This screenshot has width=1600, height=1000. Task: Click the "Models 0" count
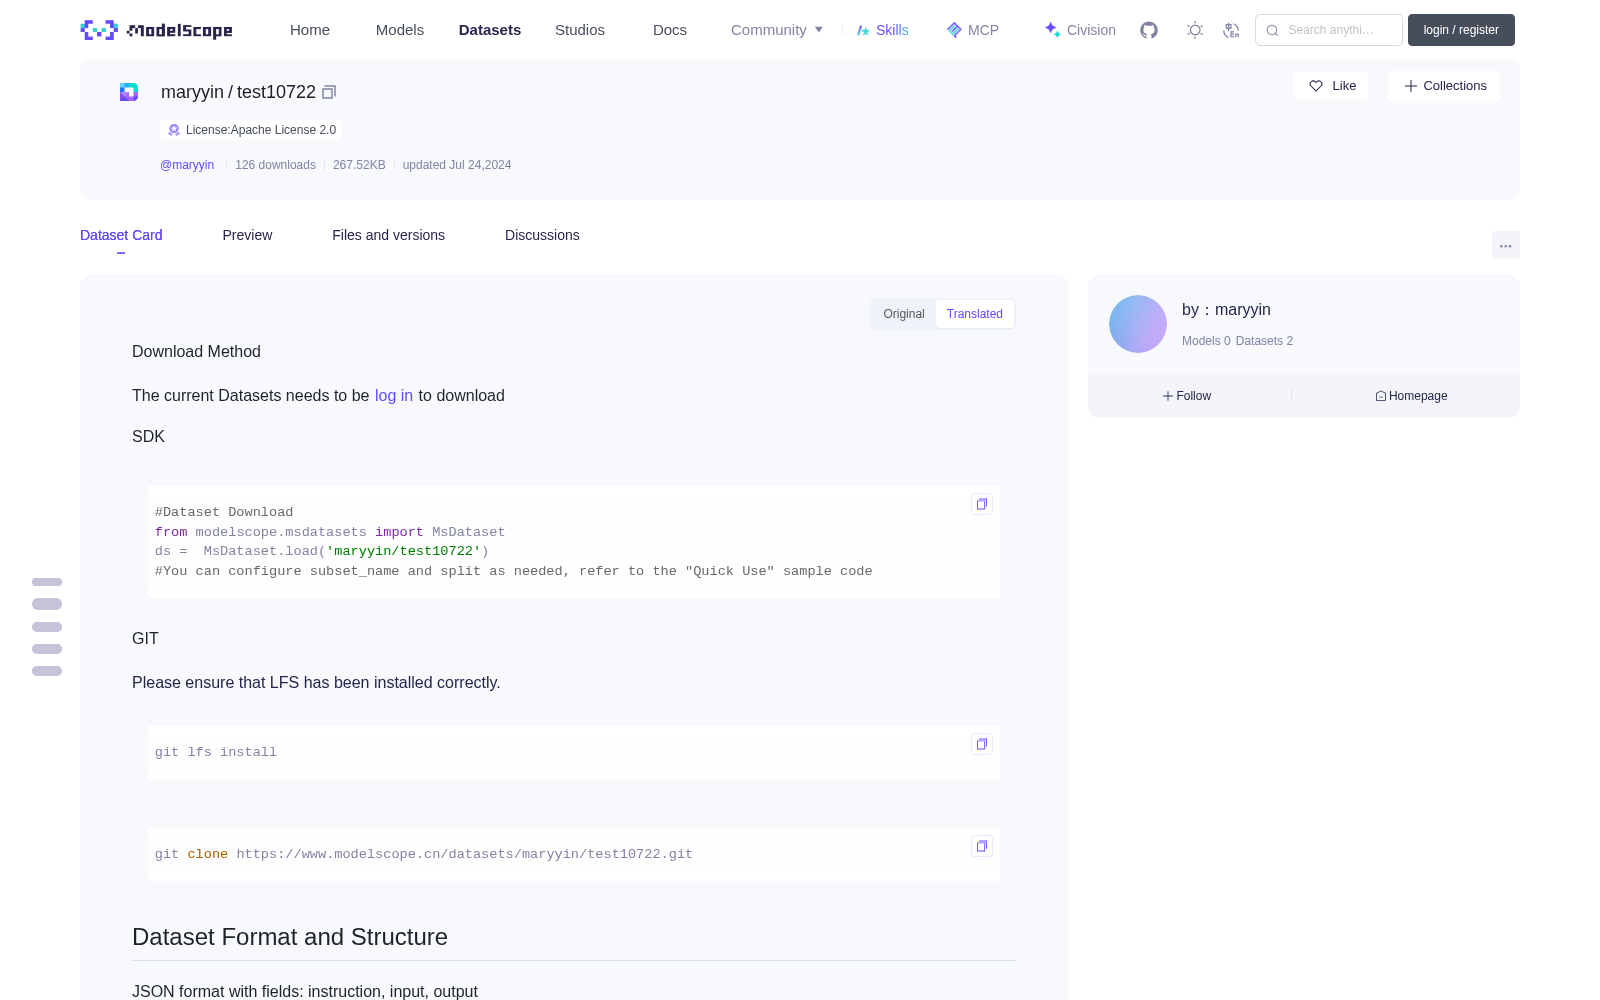pos(1206,341)
